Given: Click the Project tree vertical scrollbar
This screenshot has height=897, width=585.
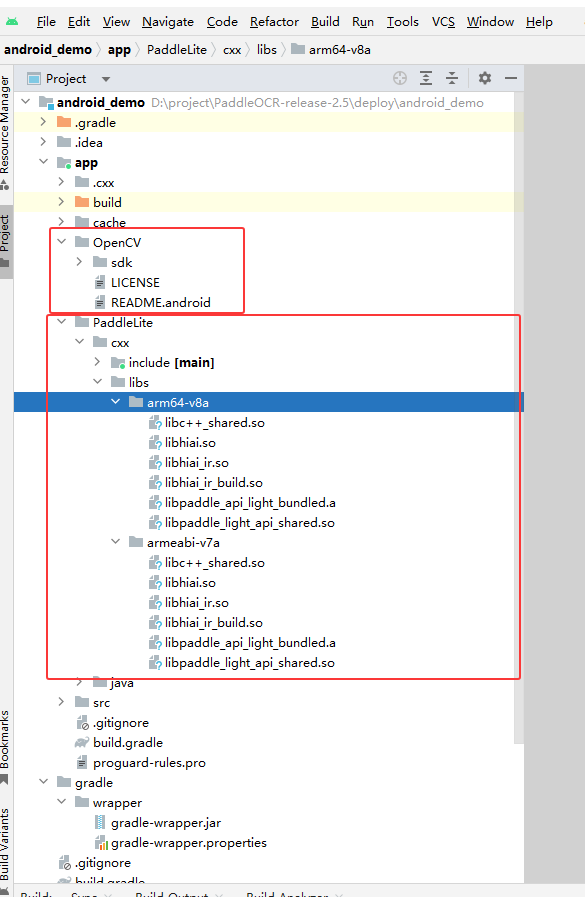Looking at the screenshot, I should pos(519,417).
